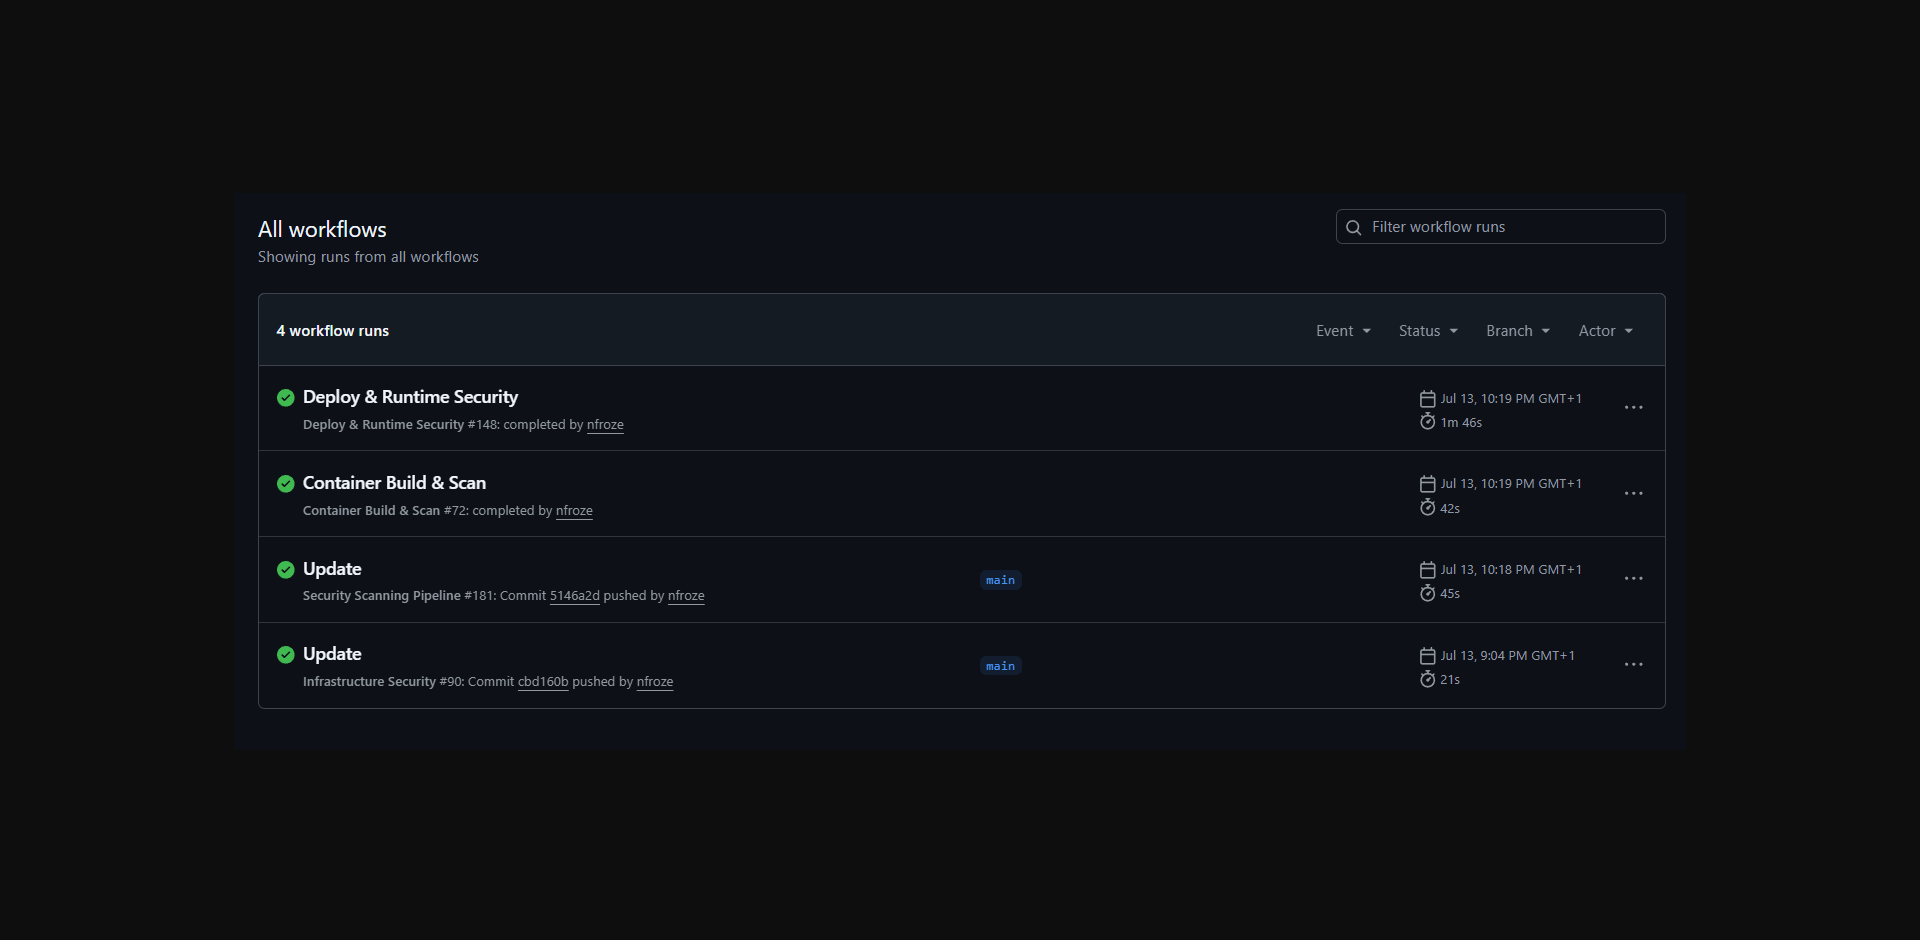This screenshot has width=1920, height=940.
Task: Click the stopwatch icon next to 1m 46s
Action: 1427,422
